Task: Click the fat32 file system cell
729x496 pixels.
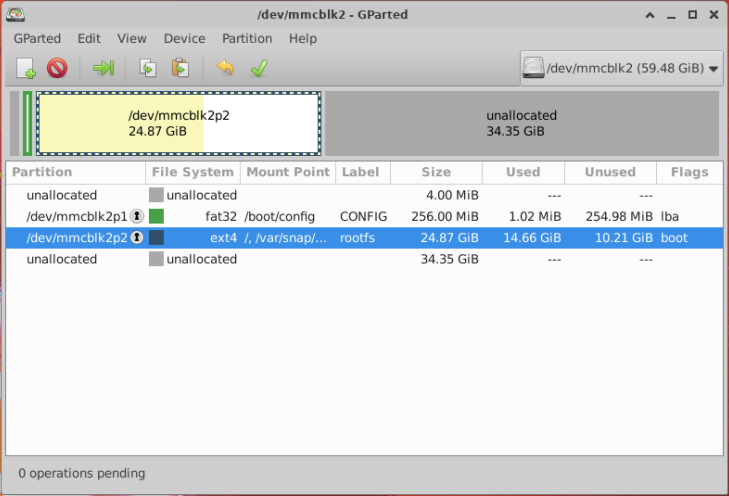Action: (x=221, y=217)
